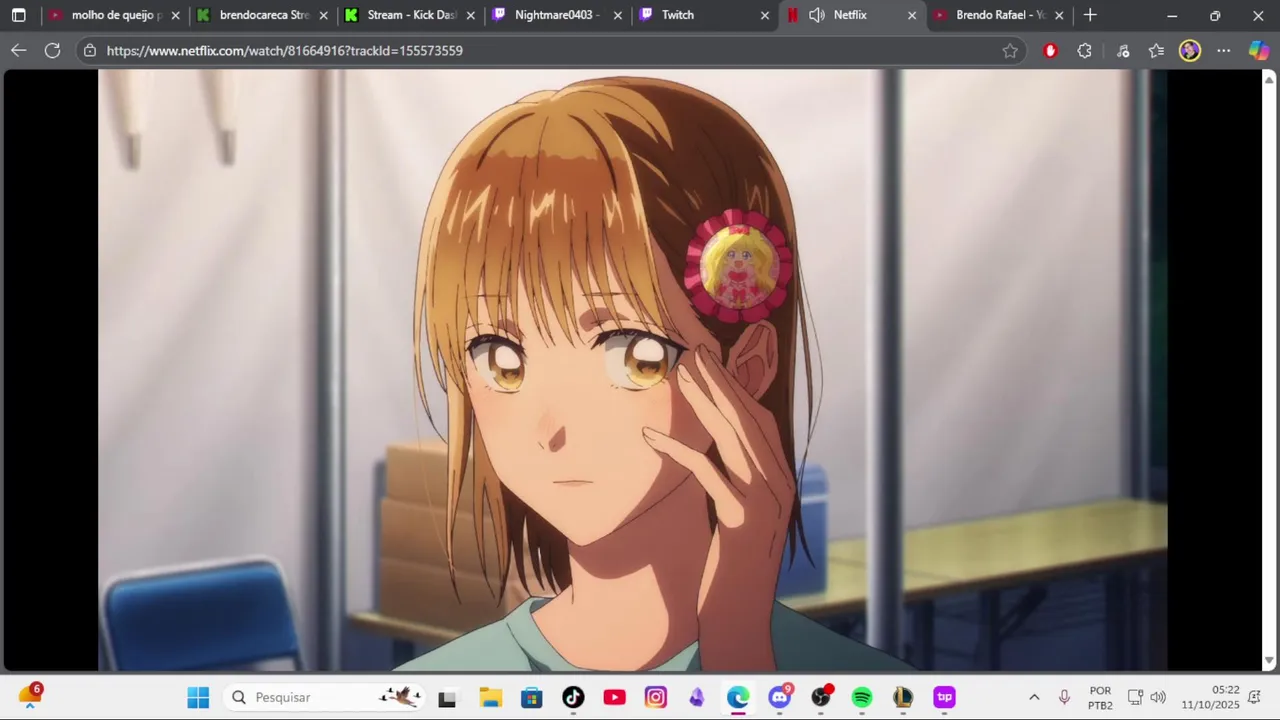The image size is (1280, 720).
Task: Open the notification center bell icon
Action: [1254, 697]
